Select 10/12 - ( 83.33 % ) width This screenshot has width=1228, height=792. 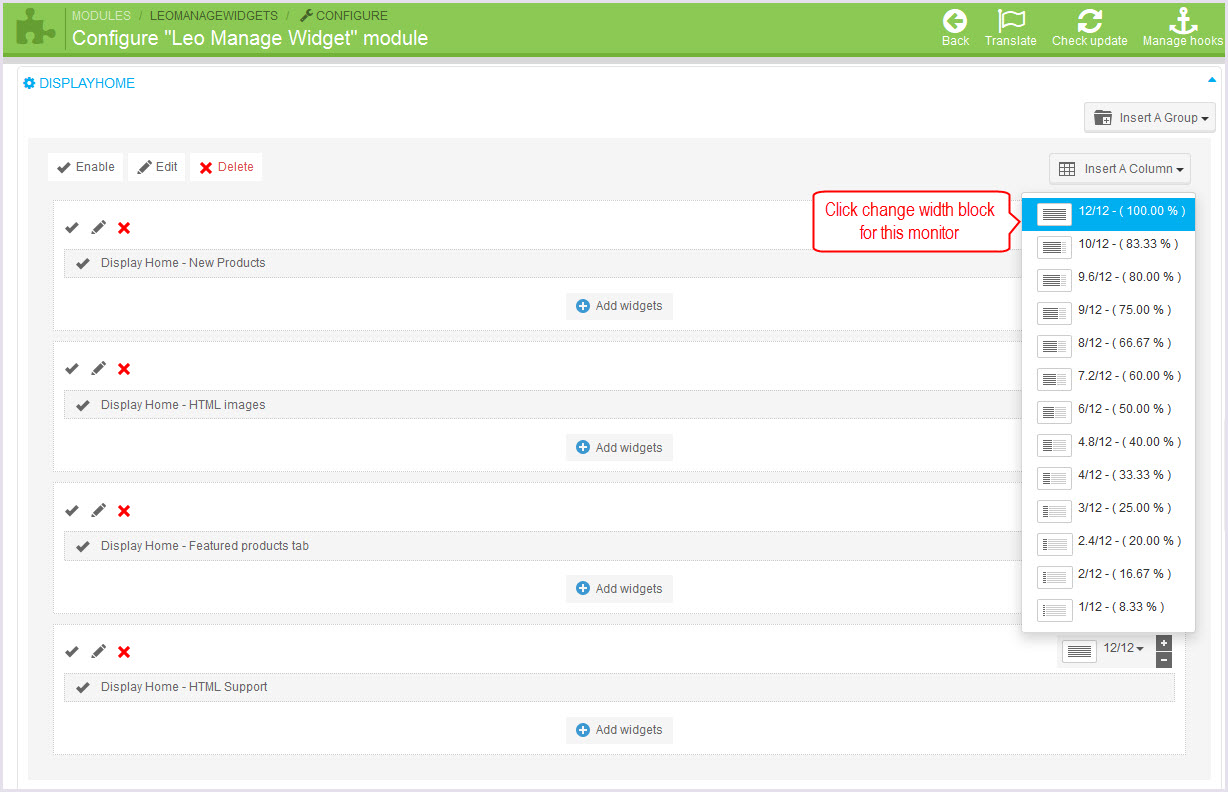(1108, 247)
